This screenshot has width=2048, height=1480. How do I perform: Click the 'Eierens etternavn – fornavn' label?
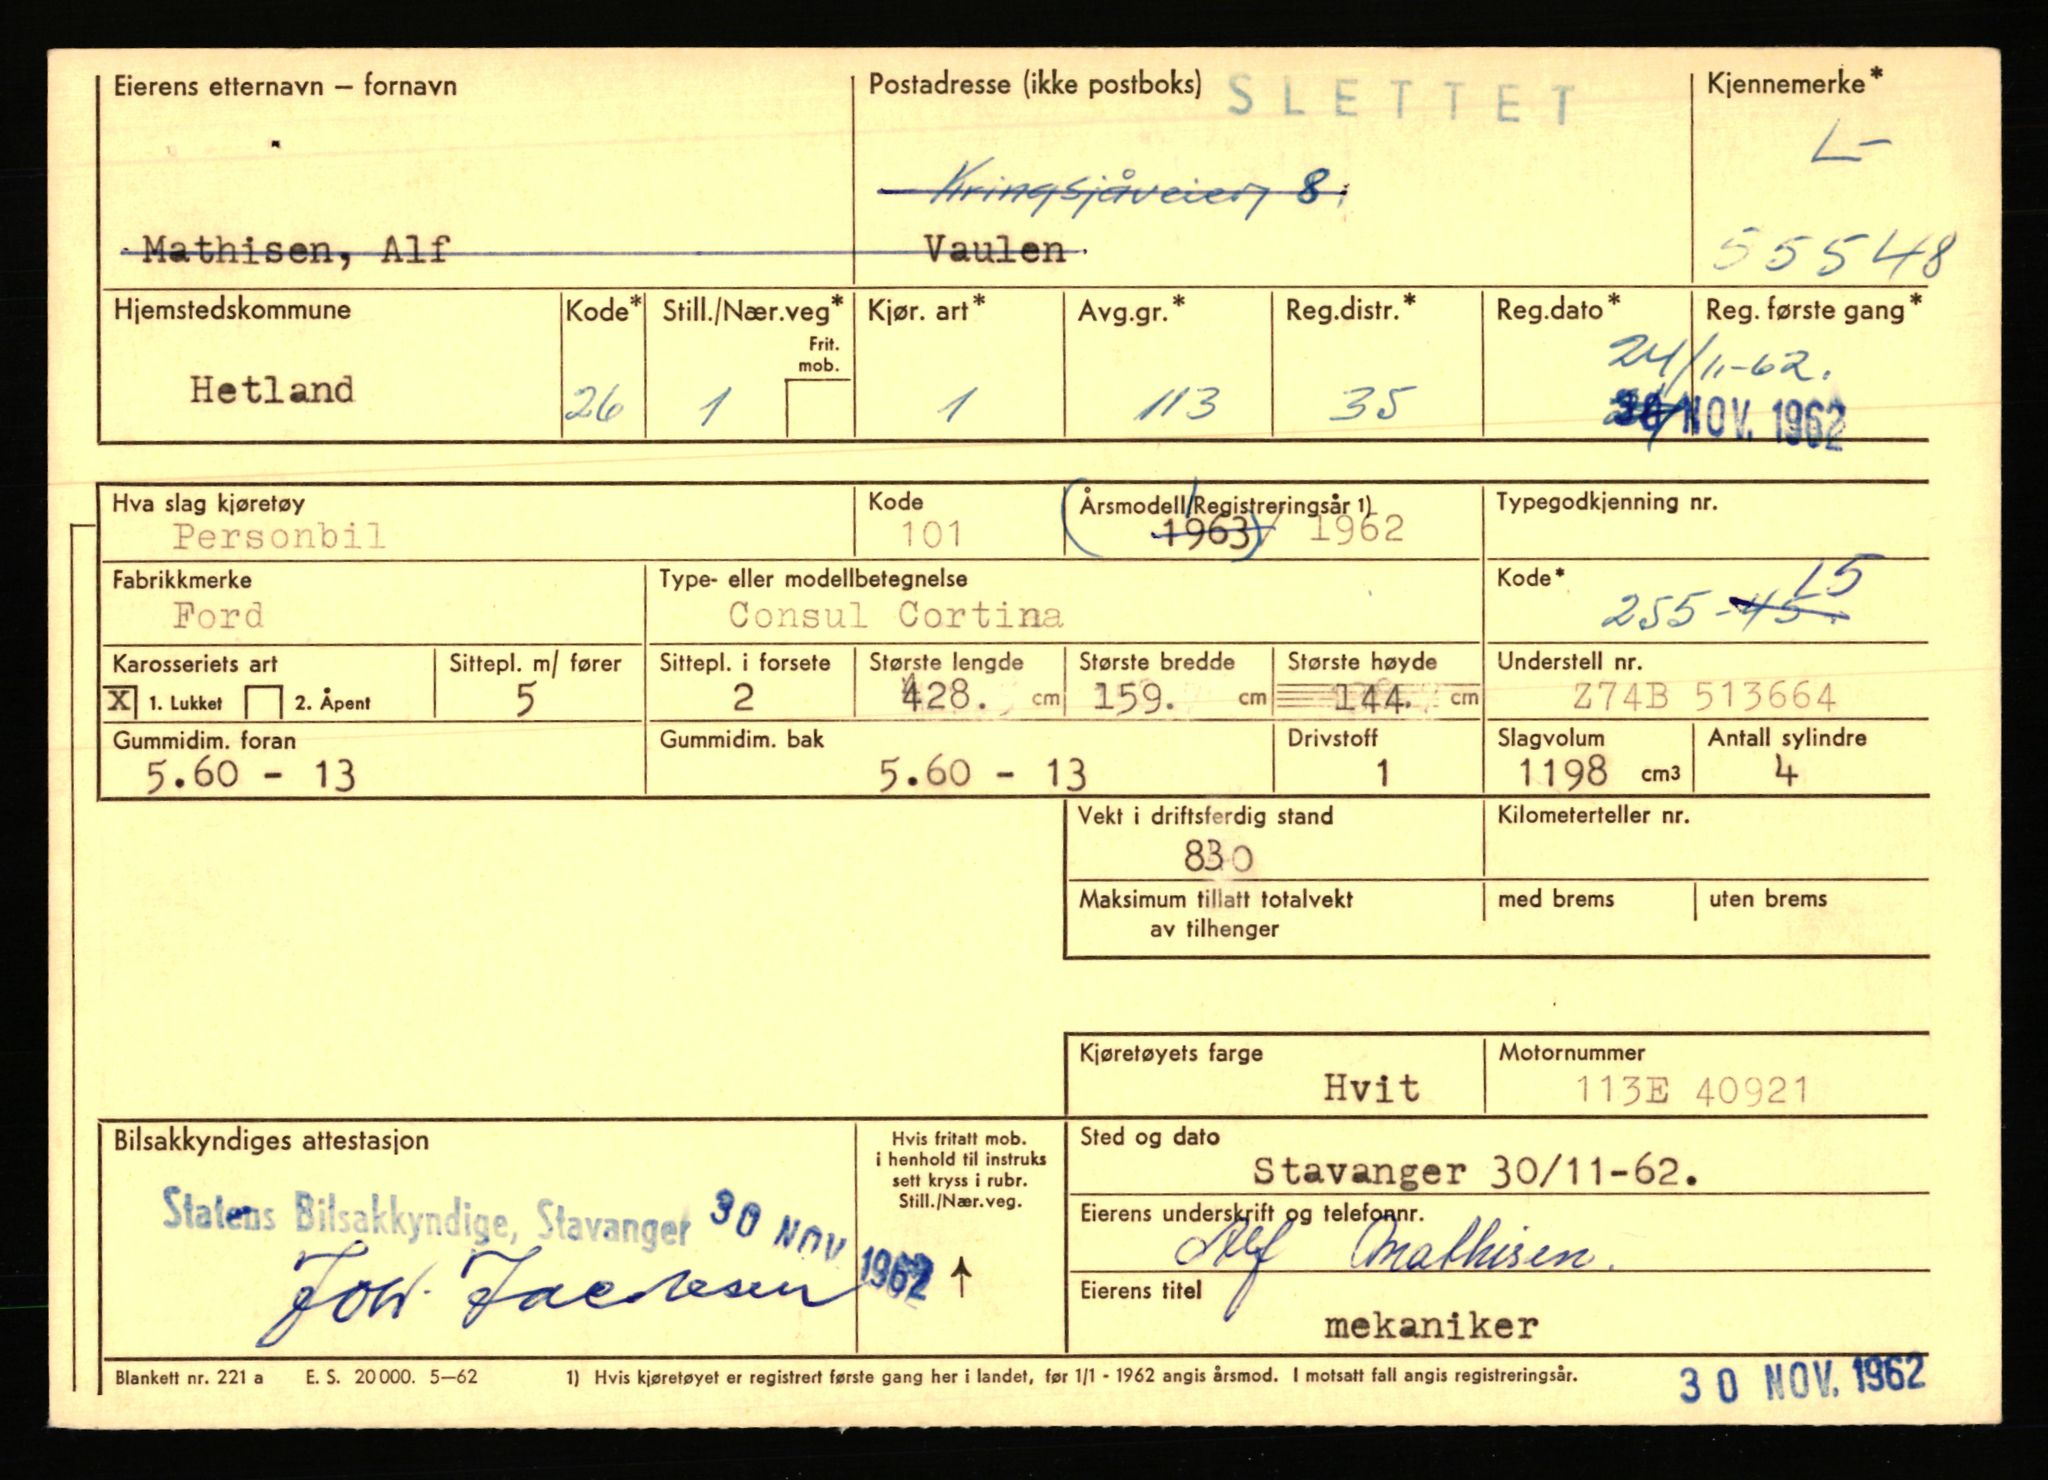285,86
